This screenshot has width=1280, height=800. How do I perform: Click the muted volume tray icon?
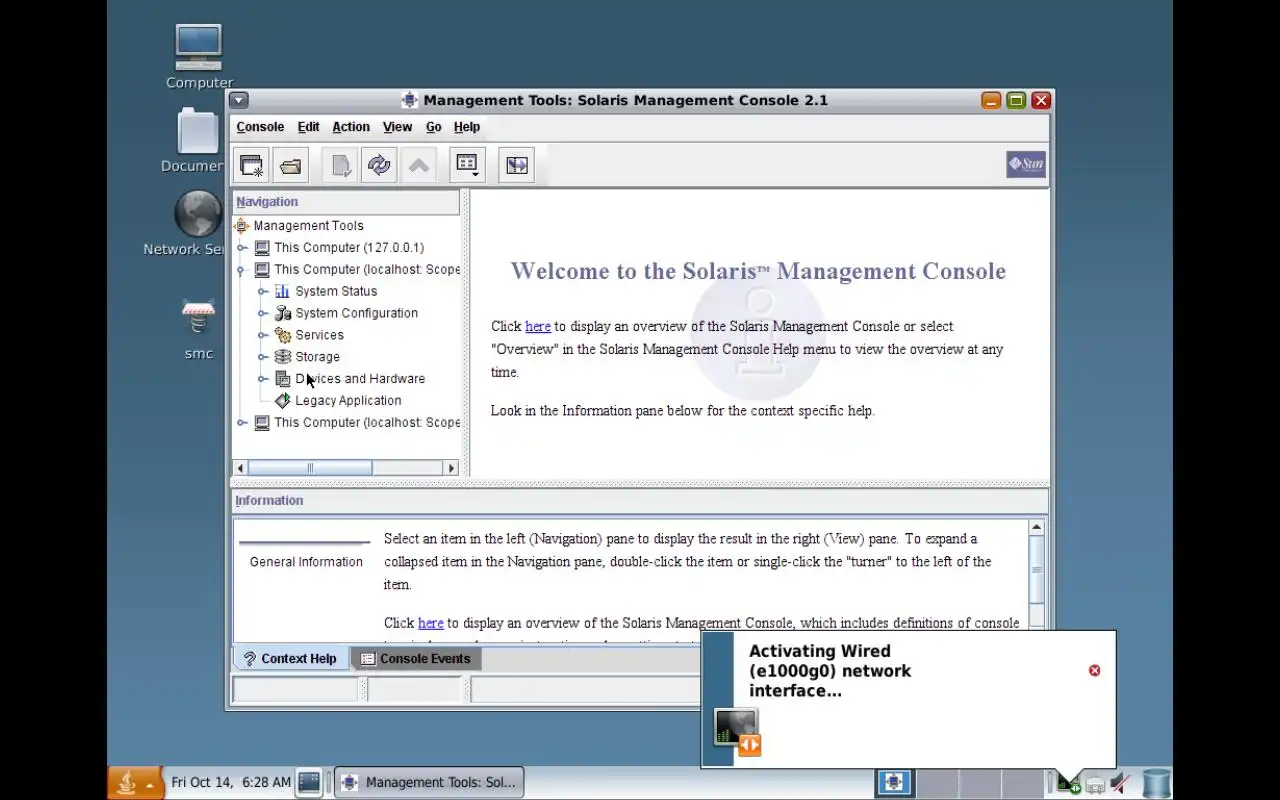1121,783
